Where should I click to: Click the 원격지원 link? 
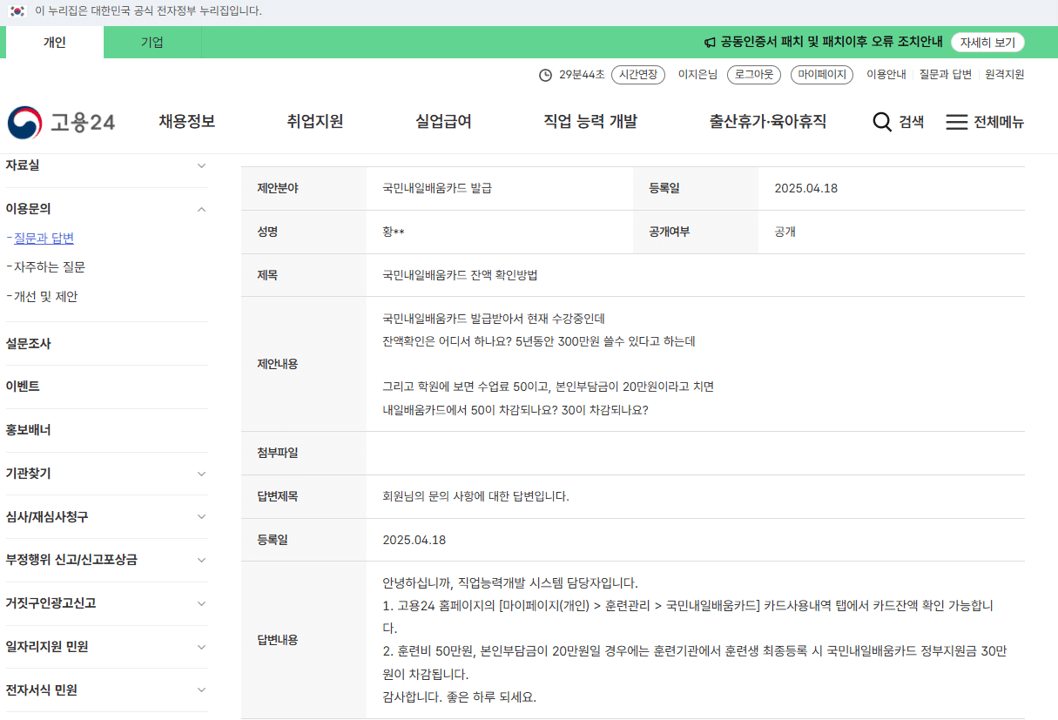pos(1004,75)
